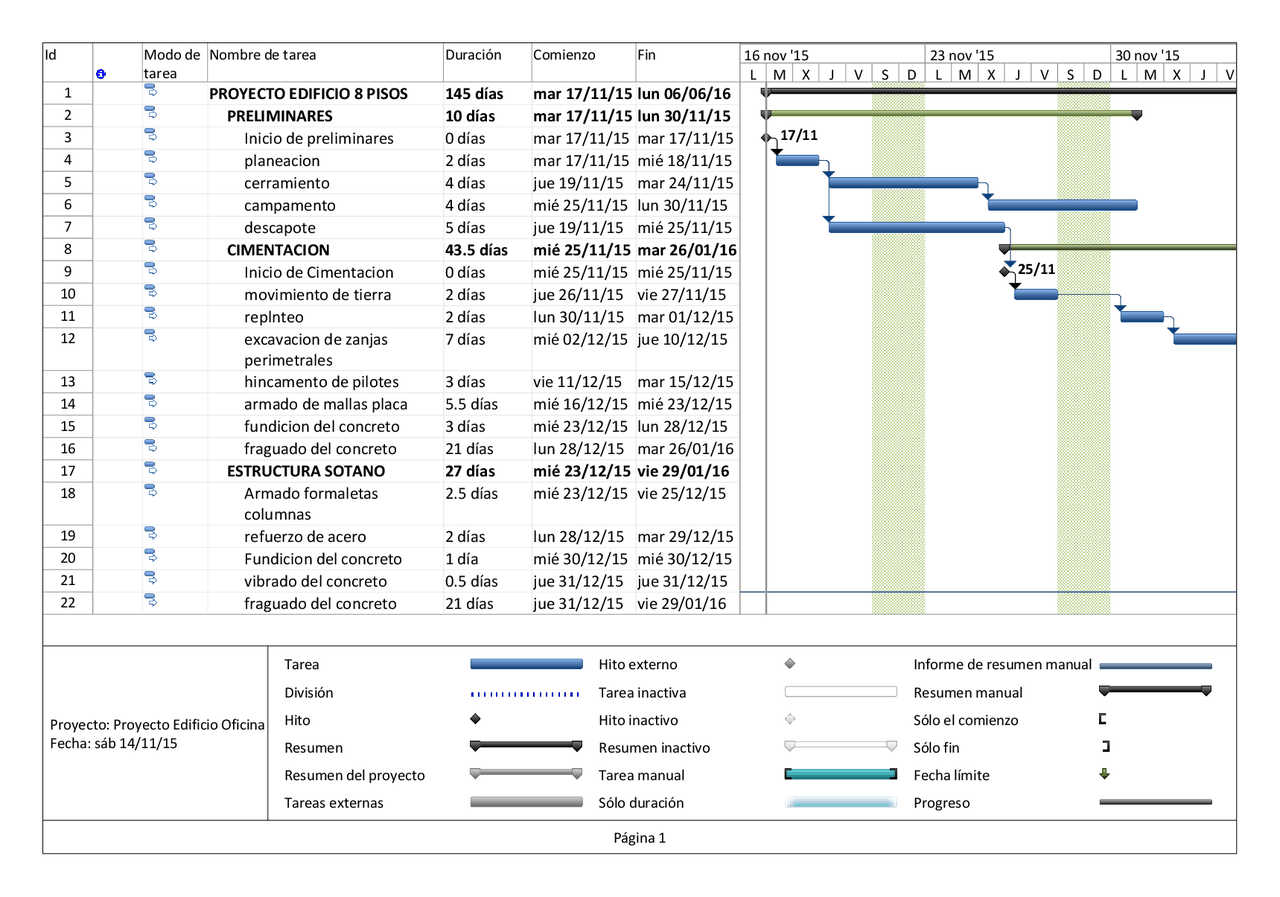Select the Hito diamond symbol in the legend
Screen dimensions: 1280x897
click(x=474, y=718)
